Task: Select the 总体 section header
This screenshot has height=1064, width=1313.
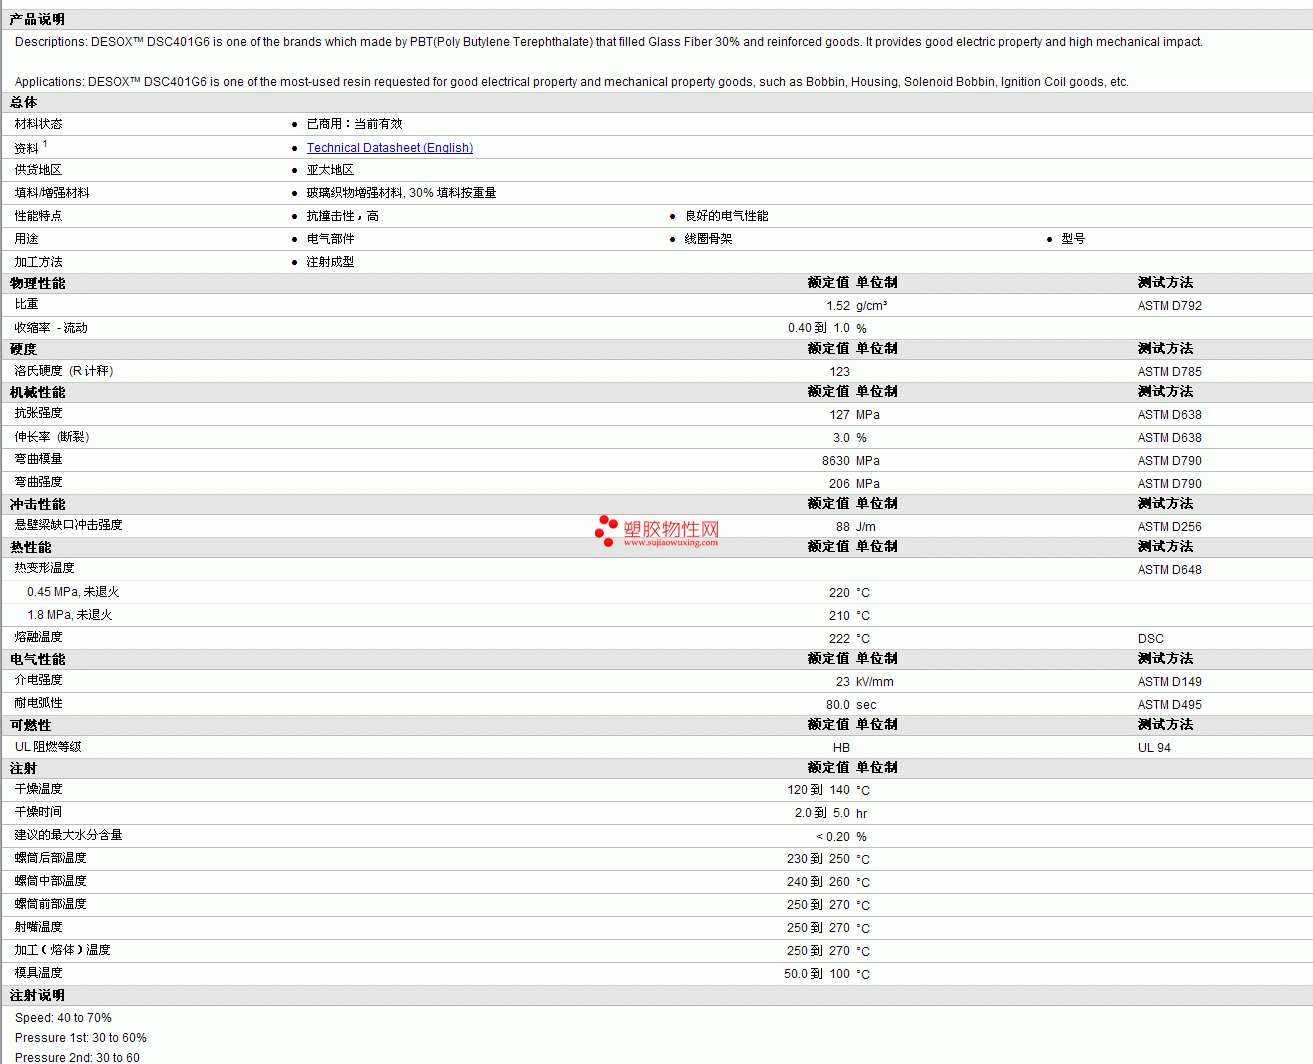Action: 24,103
